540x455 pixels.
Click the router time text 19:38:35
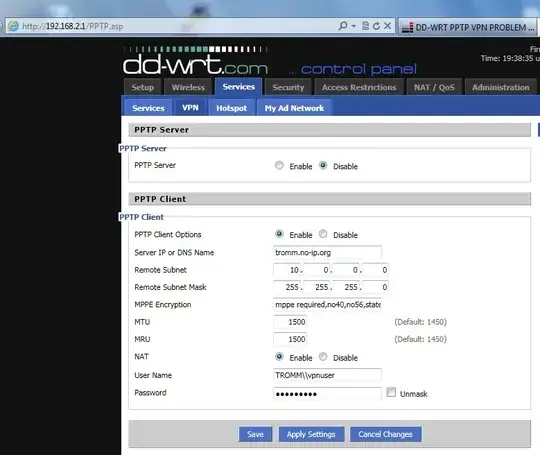click(518, 58)
